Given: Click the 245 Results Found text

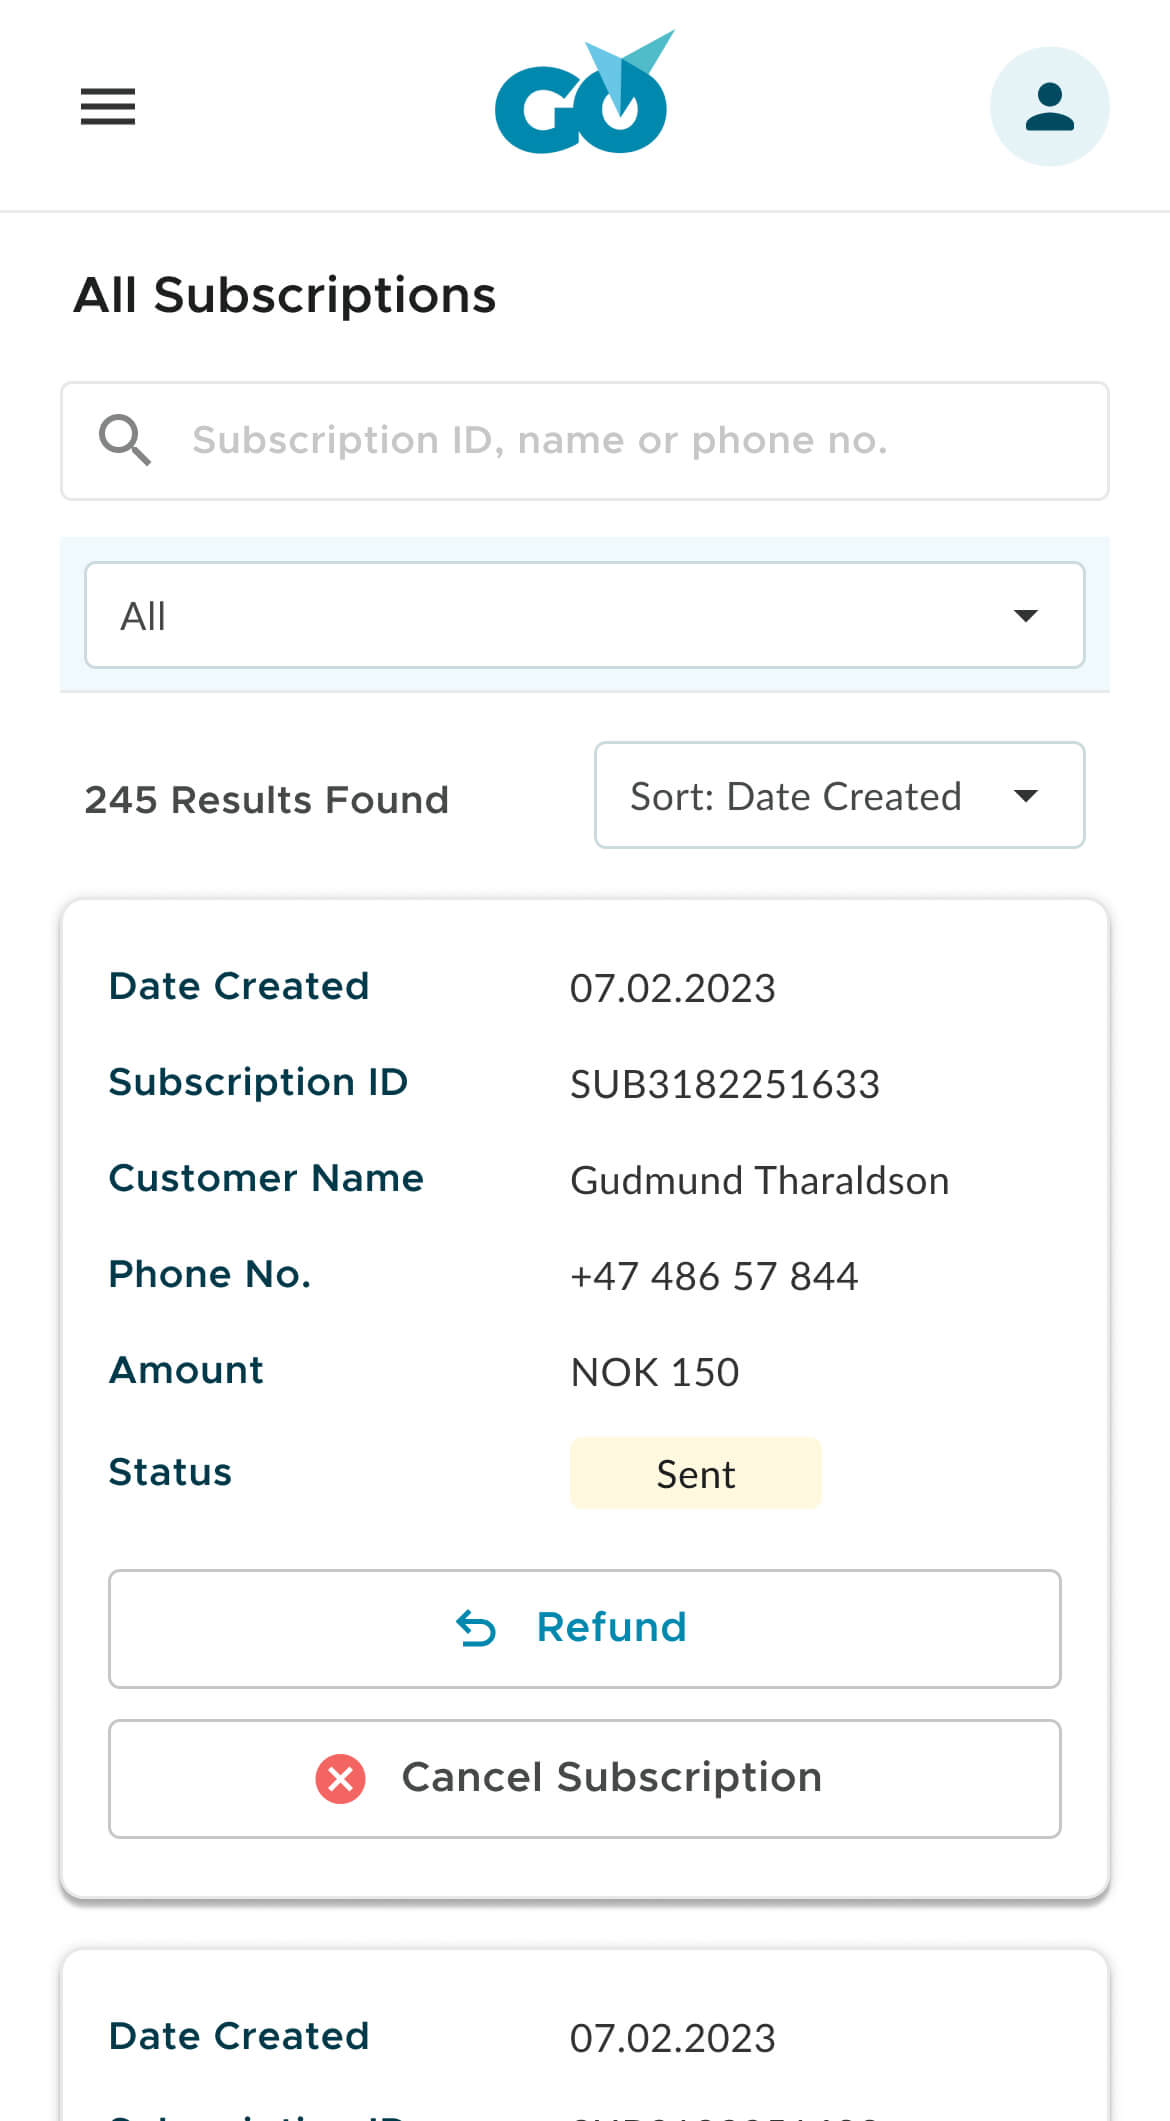Looking at the screenshot, I should [x=266, y=800].
